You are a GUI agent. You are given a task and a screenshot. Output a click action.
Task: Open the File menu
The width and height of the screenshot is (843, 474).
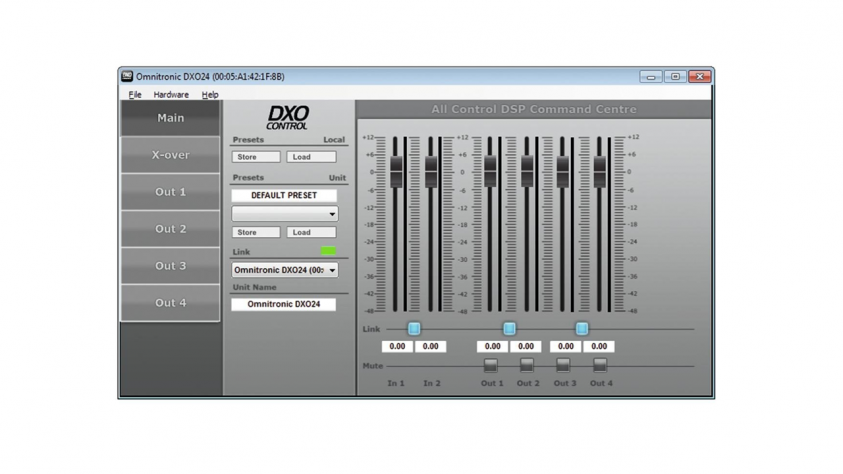(x=135, y=95)
